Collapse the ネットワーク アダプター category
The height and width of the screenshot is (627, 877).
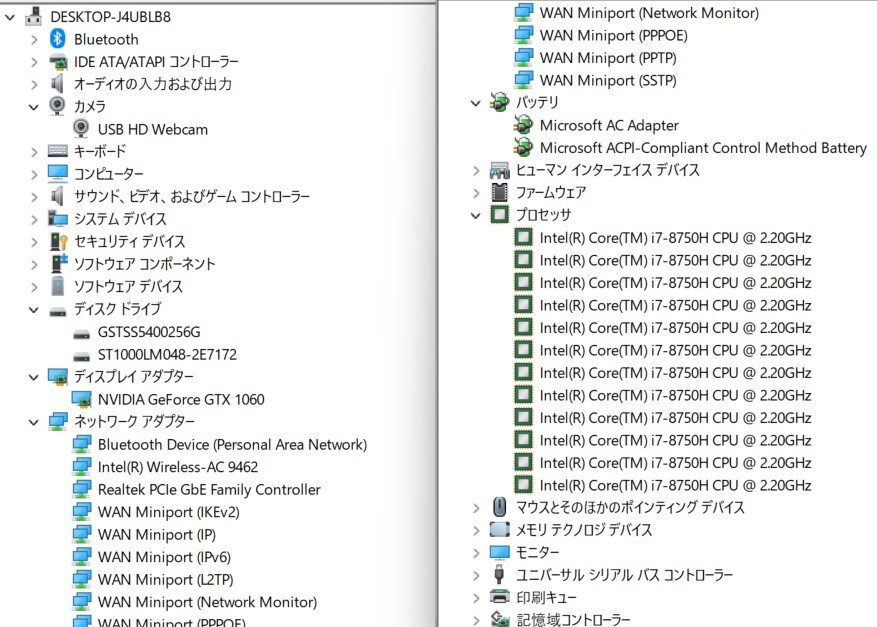click(34, 422)
